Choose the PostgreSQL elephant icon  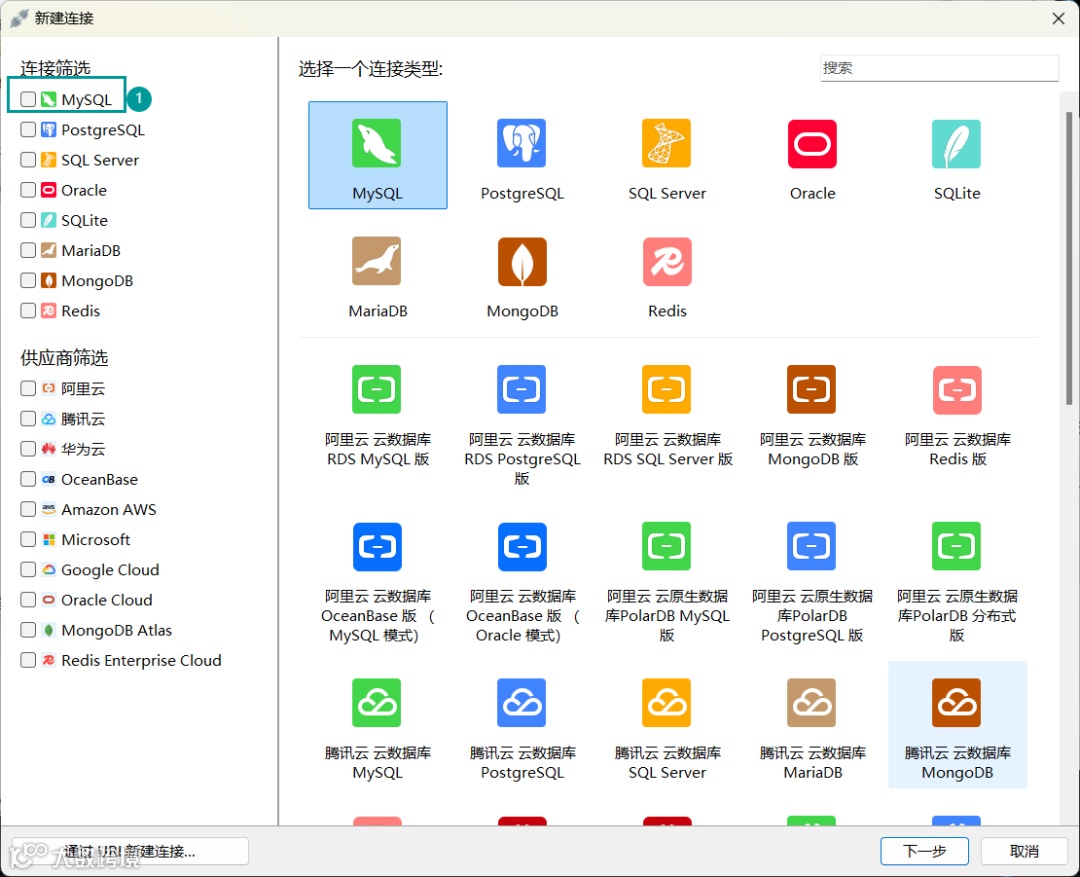click(x=521, y=143)
